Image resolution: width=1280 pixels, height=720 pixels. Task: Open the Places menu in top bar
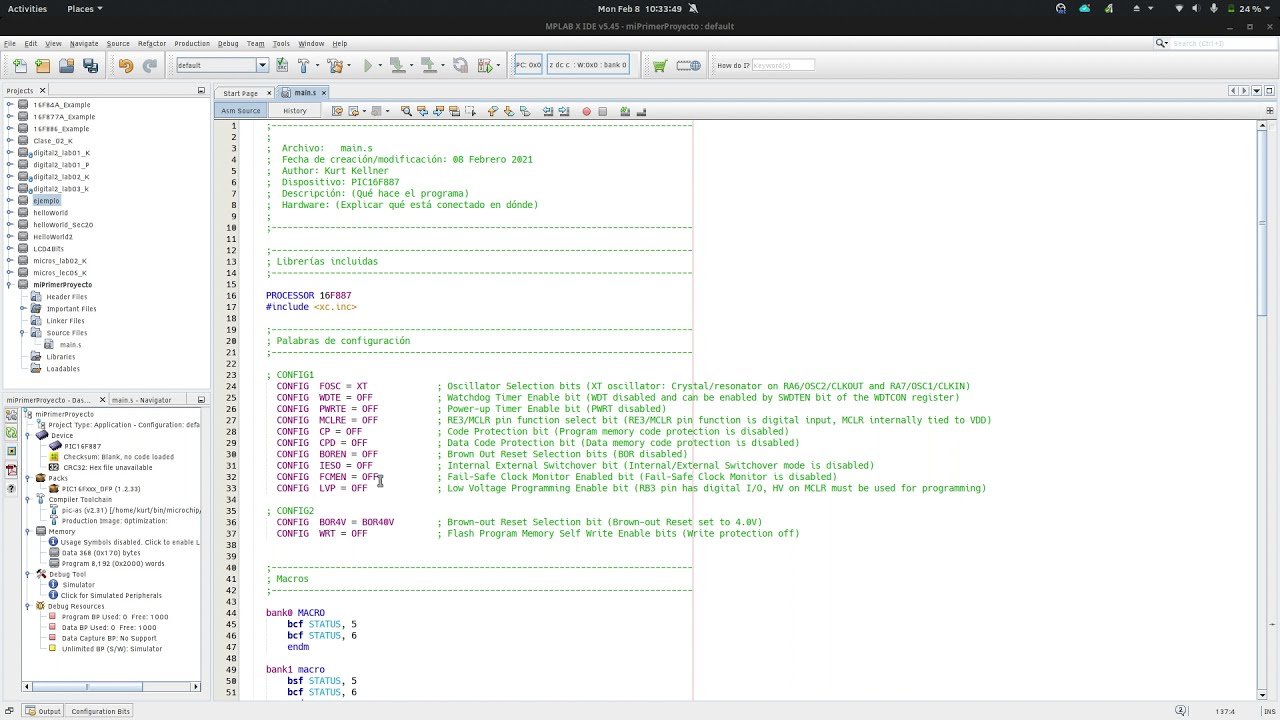(84, 9)
